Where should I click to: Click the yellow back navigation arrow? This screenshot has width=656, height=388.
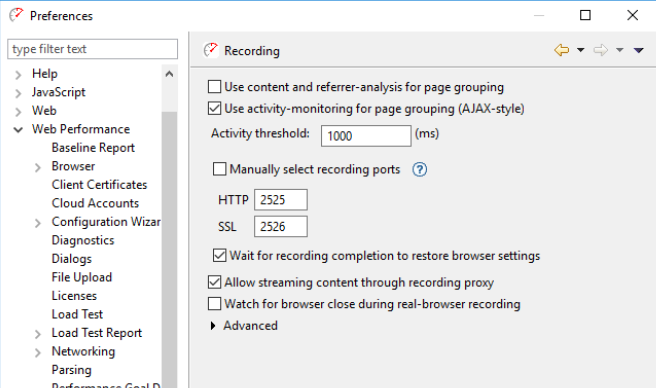[x=561, y=50]
